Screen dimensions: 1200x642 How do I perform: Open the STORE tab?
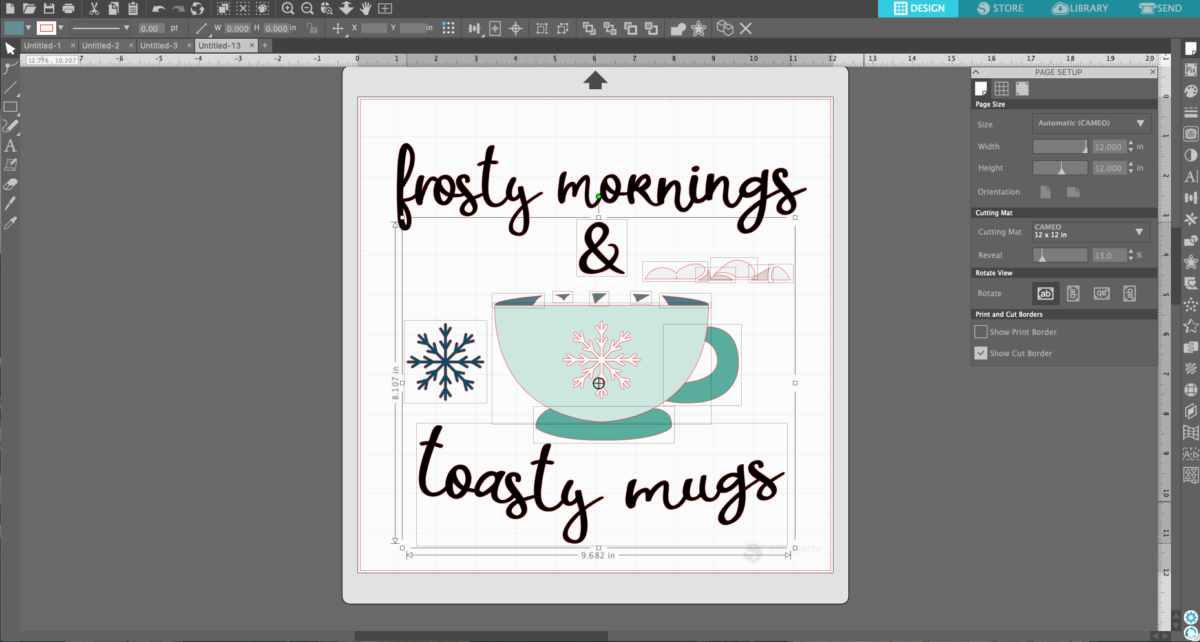pyautogui.click(x=1001, y=8)
